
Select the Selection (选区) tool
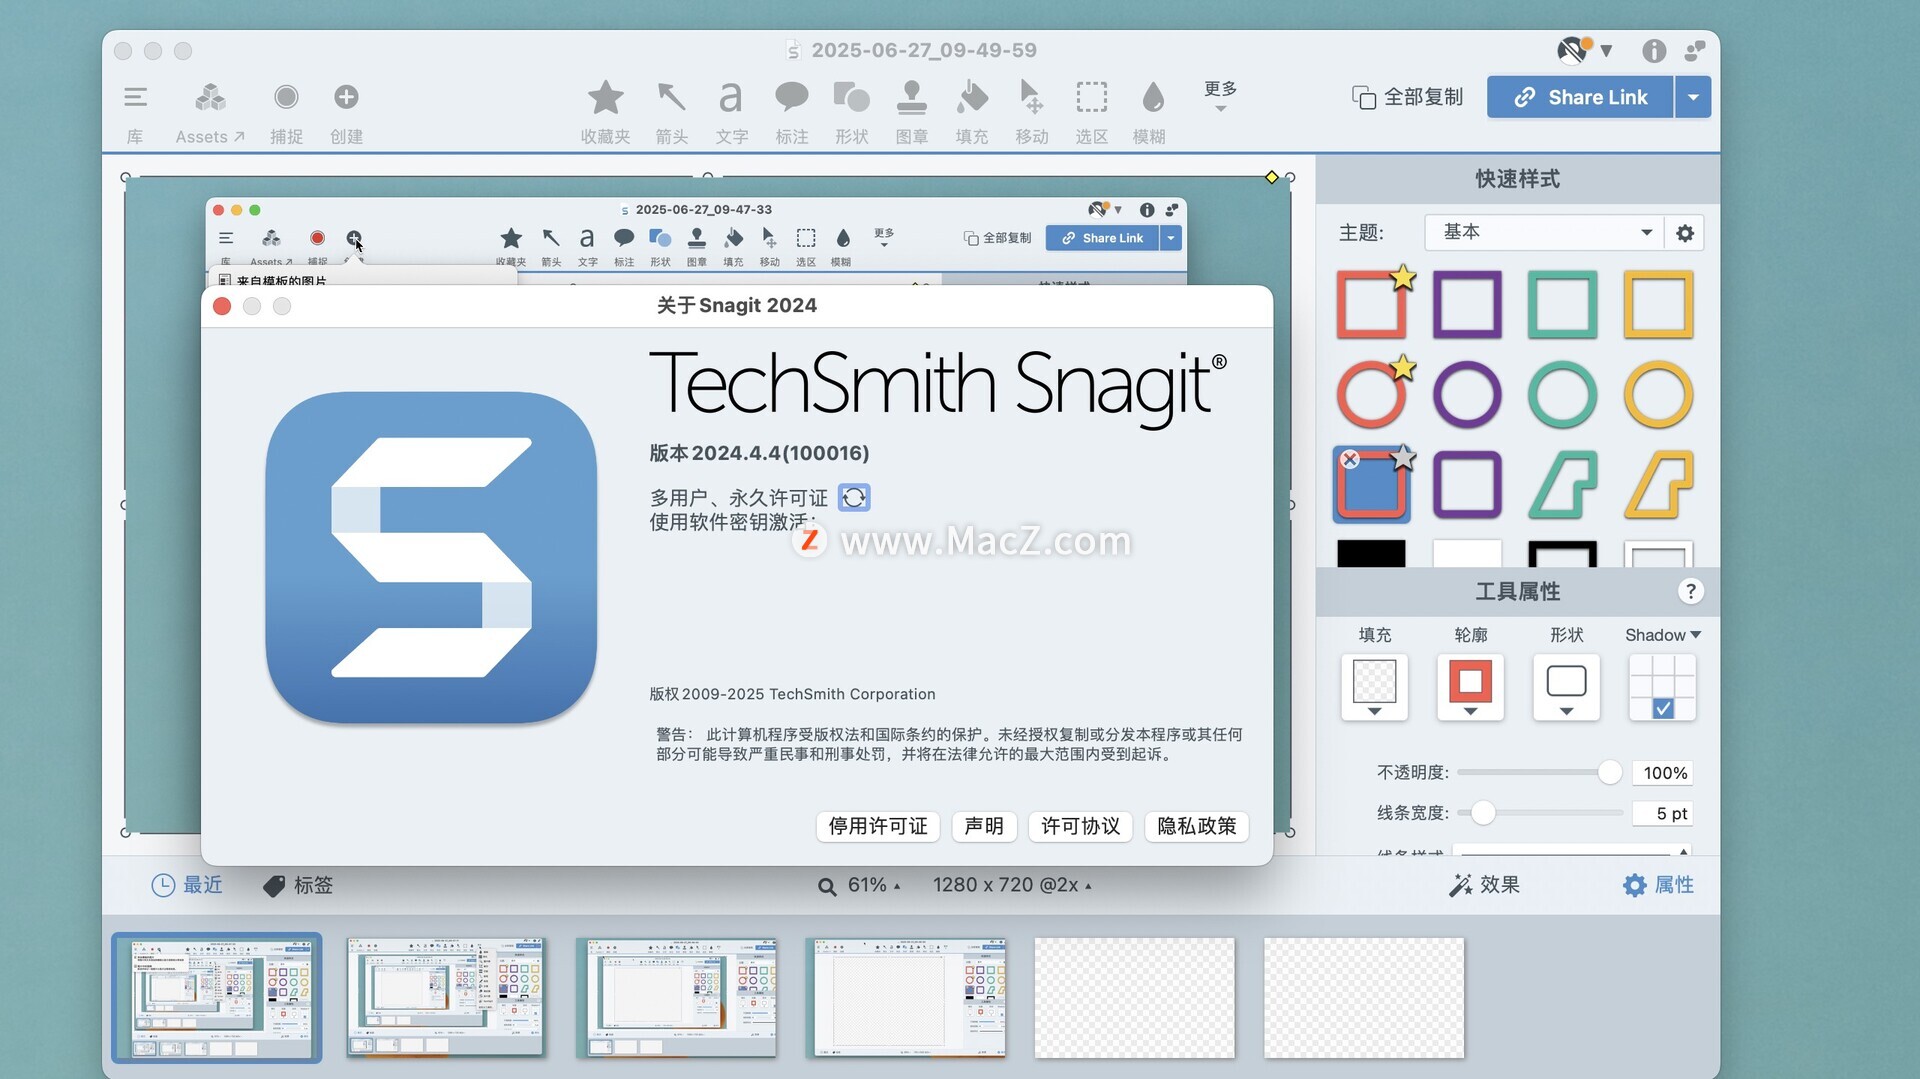1091,98
